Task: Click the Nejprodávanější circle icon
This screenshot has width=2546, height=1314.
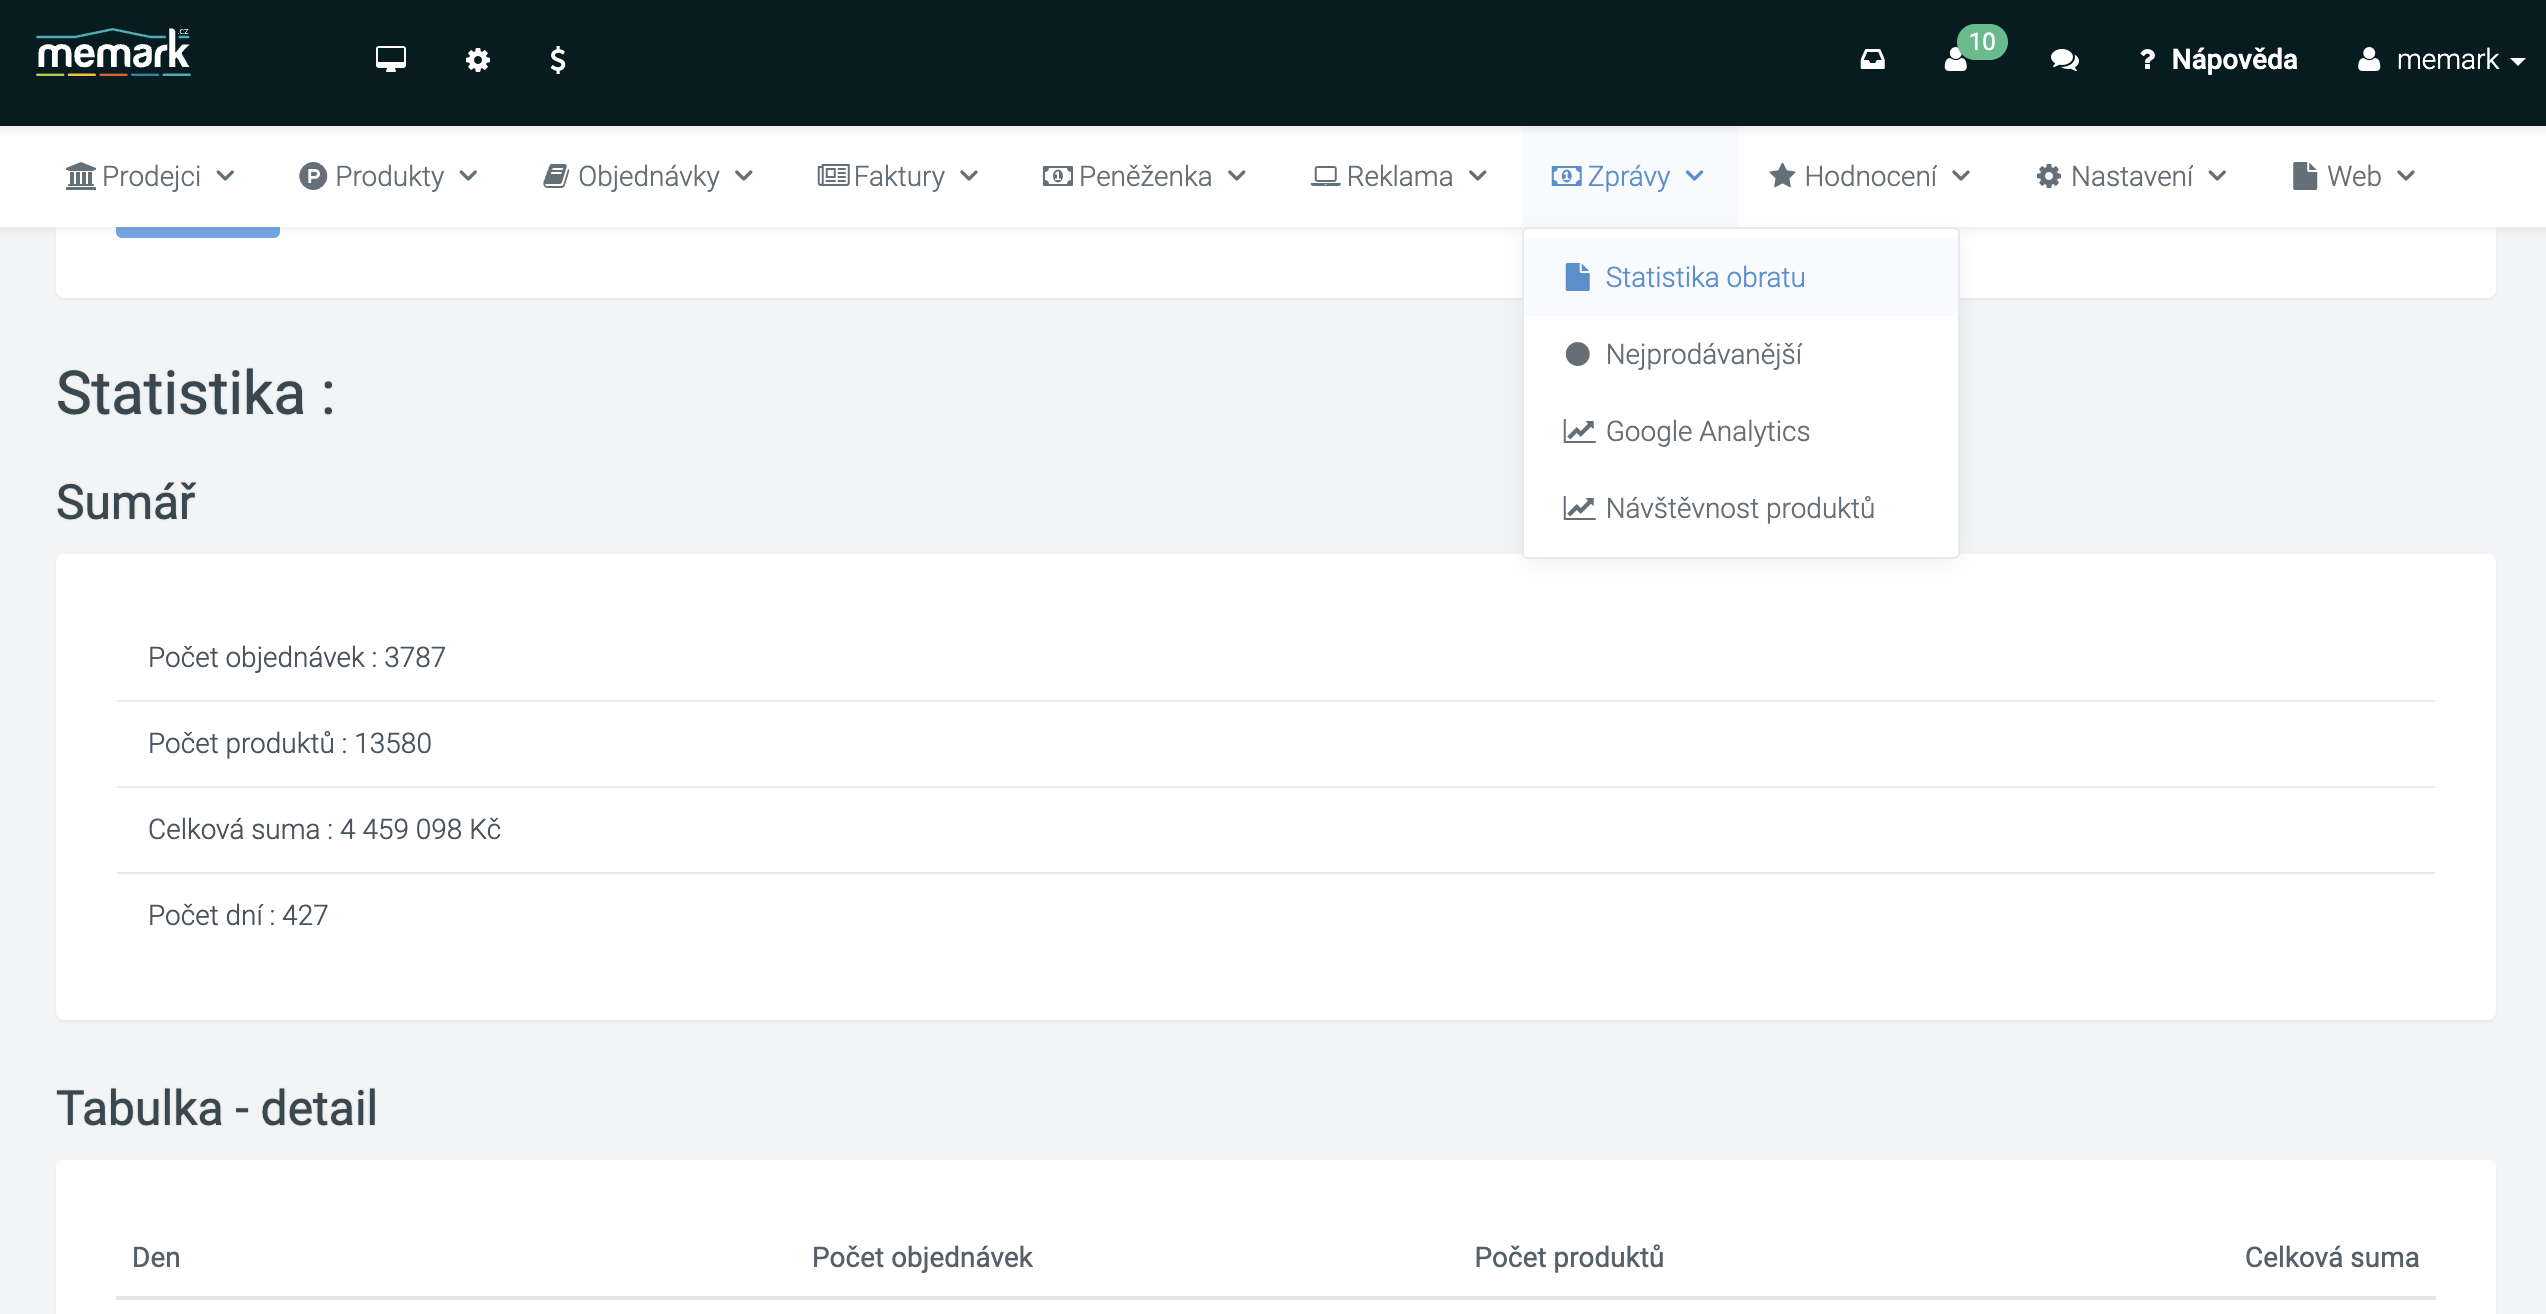Action: tap(1577, 354)
